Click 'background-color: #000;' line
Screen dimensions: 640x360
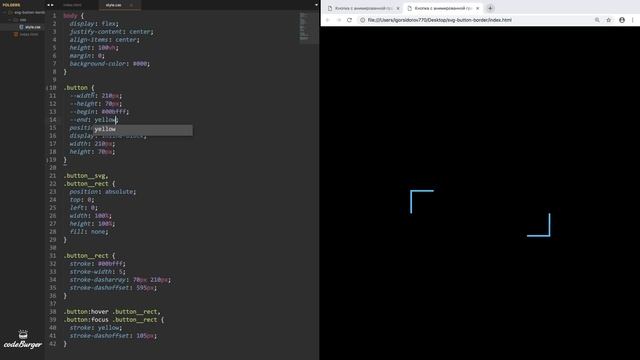coord(109,64)
